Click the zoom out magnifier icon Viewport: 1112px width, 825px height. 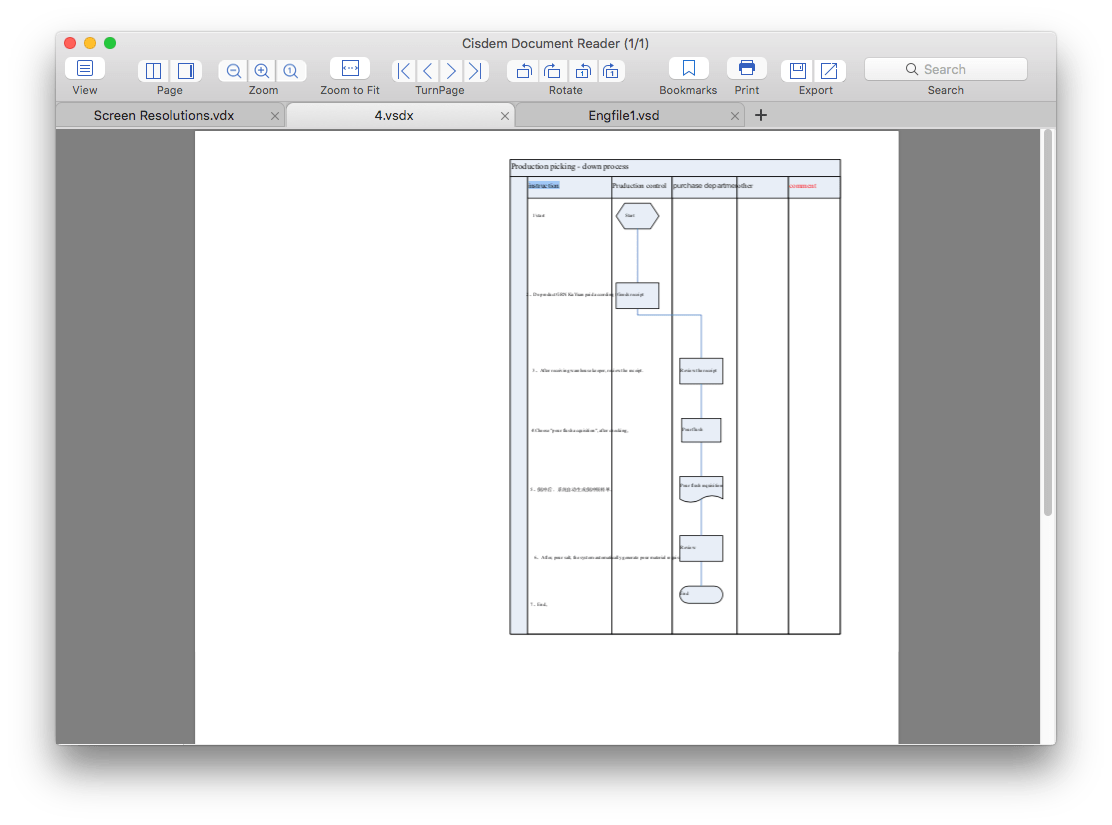234,70
